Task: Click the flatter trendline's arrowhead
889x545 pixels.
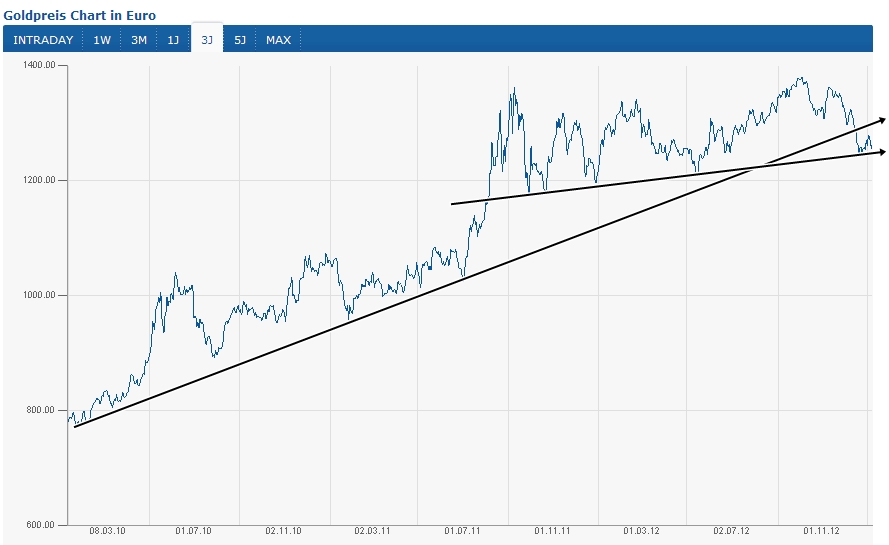Action: point(879,152)
